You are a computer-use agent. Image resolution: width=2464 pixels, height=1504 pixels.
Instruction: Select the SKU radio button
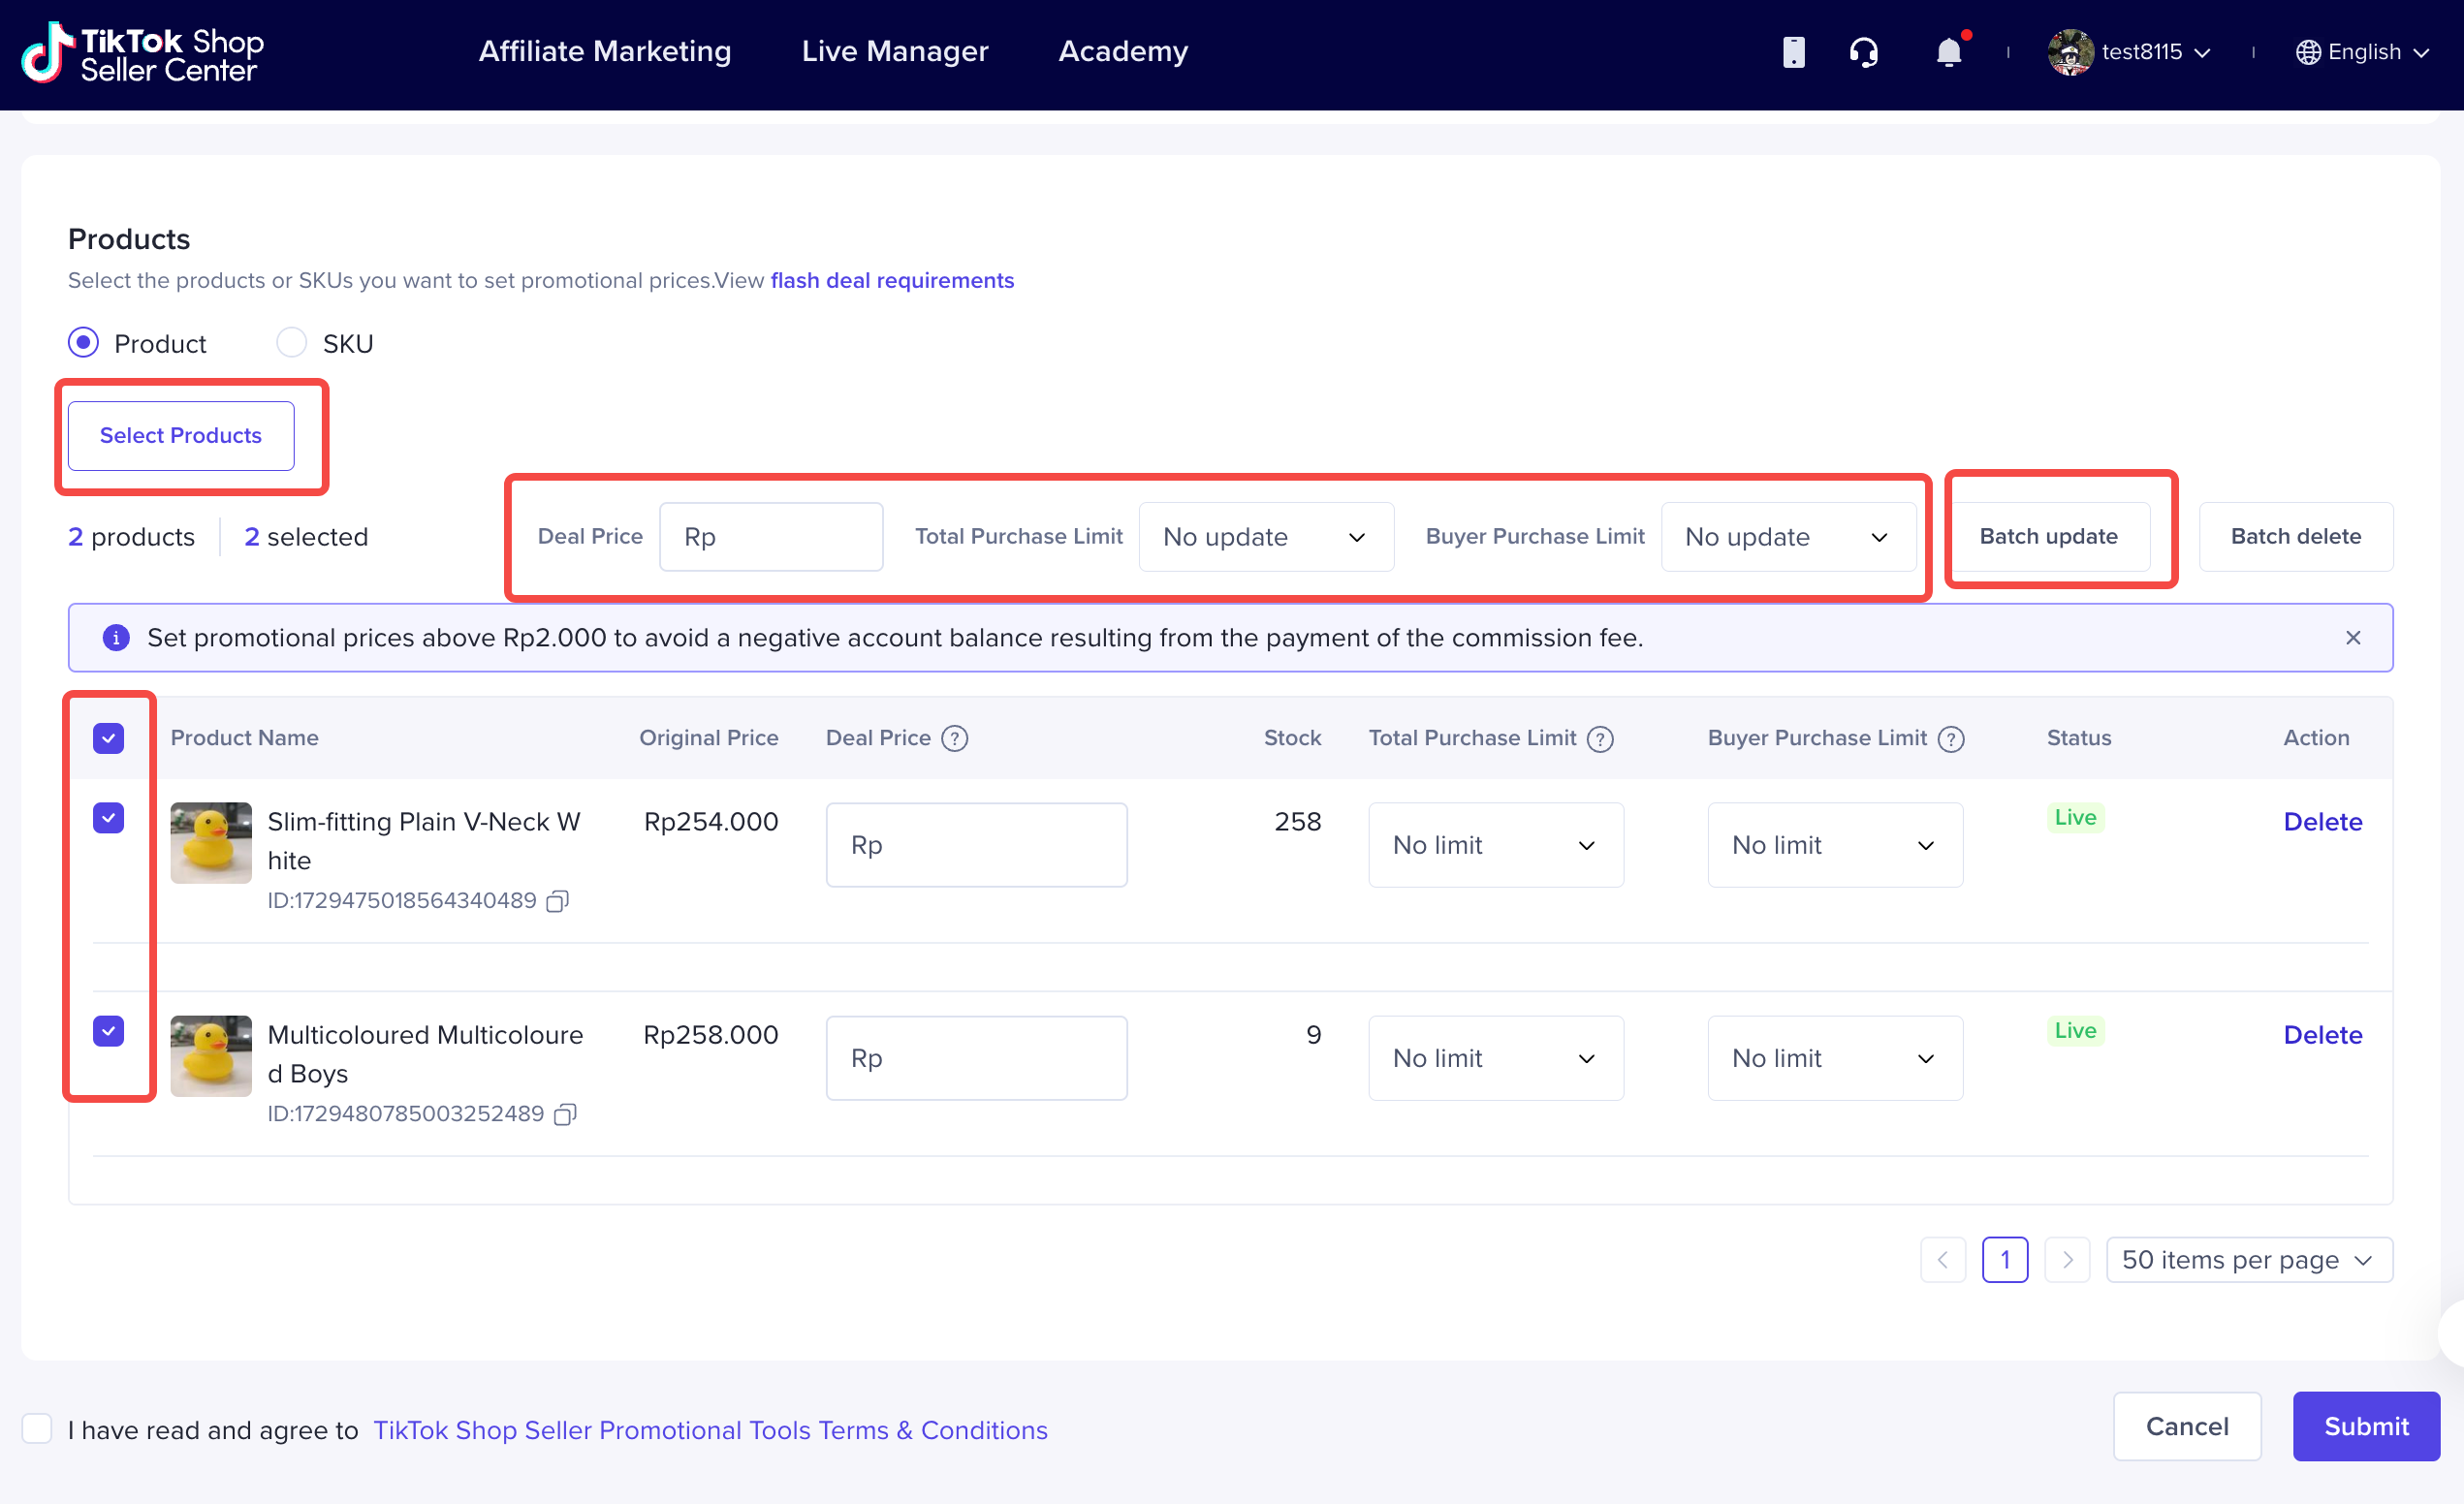(x=291, y=343)
